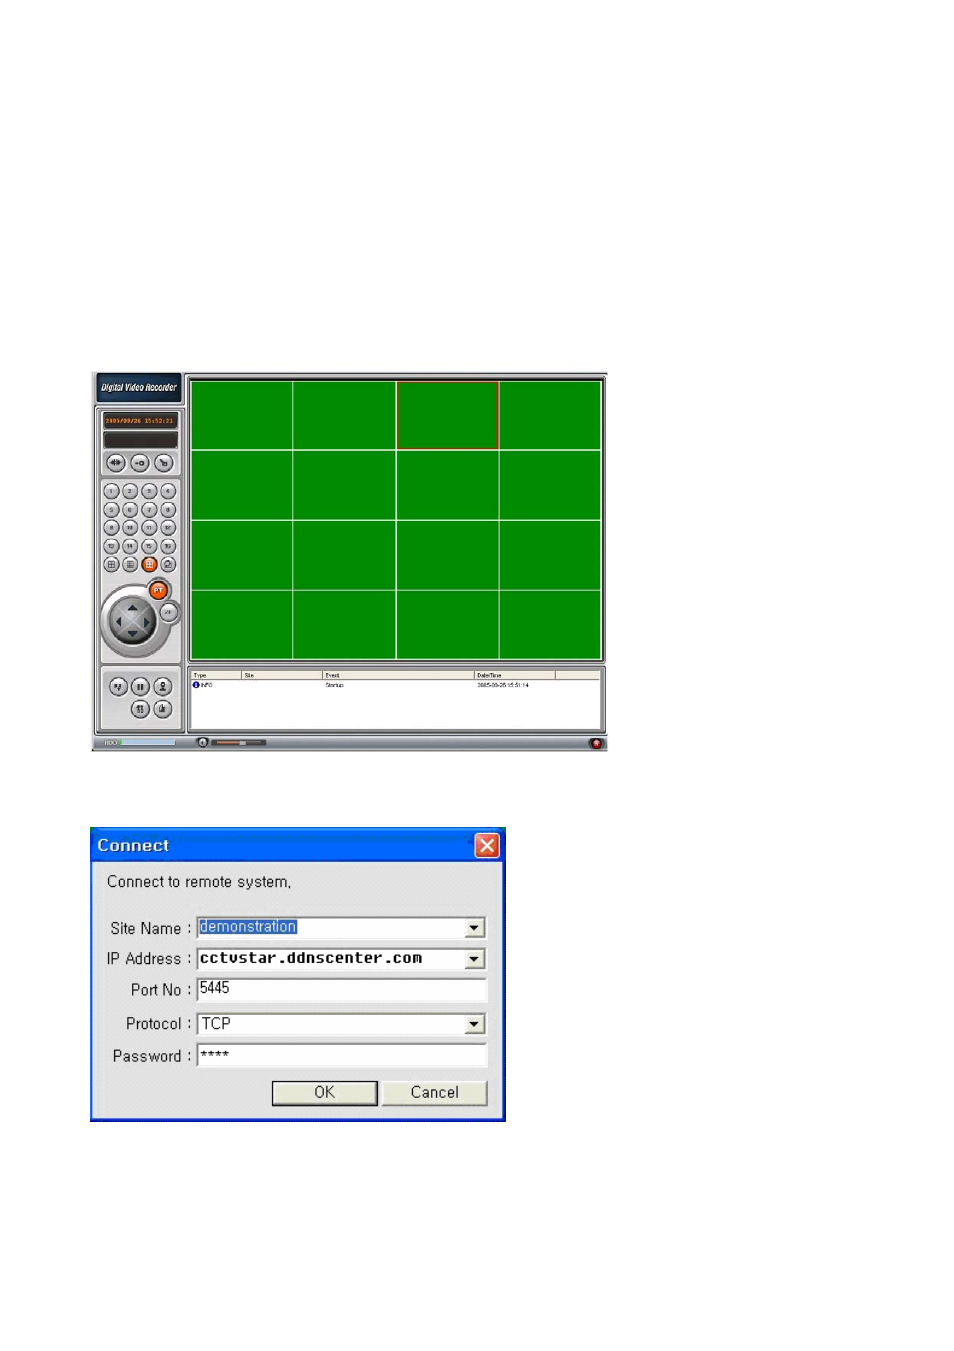Select camera channel 15 button
Image resolution: width=954 pixels, height=1351 pixels.
click(x=149, y=546)
